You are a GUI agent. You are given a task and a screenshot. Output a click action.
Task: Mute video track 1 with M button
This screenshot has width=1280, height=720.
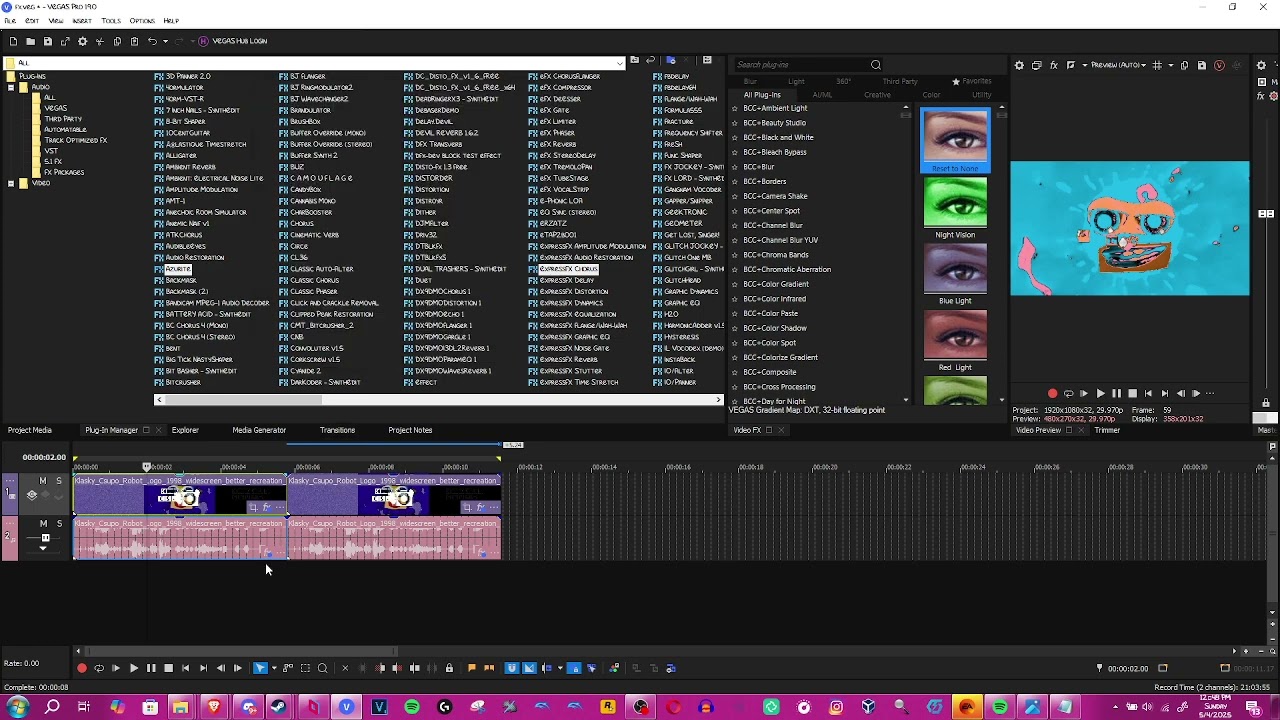click(42, 481)
